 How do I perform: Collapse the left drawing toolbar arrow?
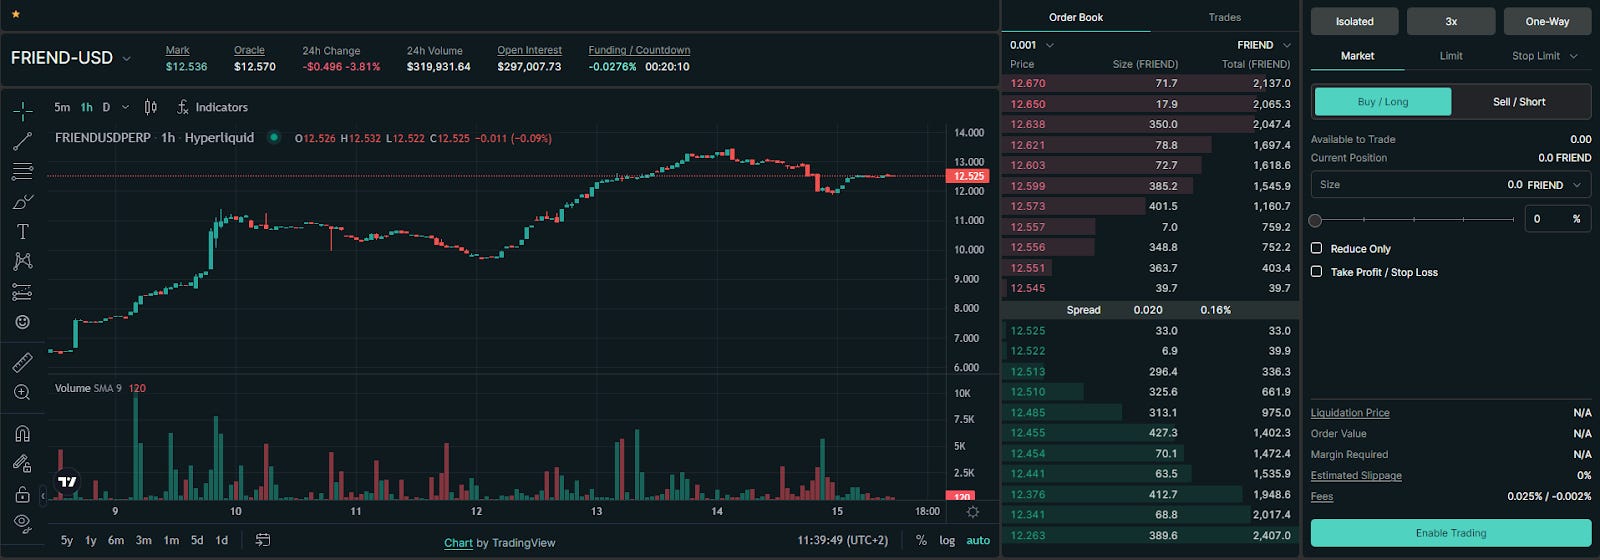pos(42,495)
